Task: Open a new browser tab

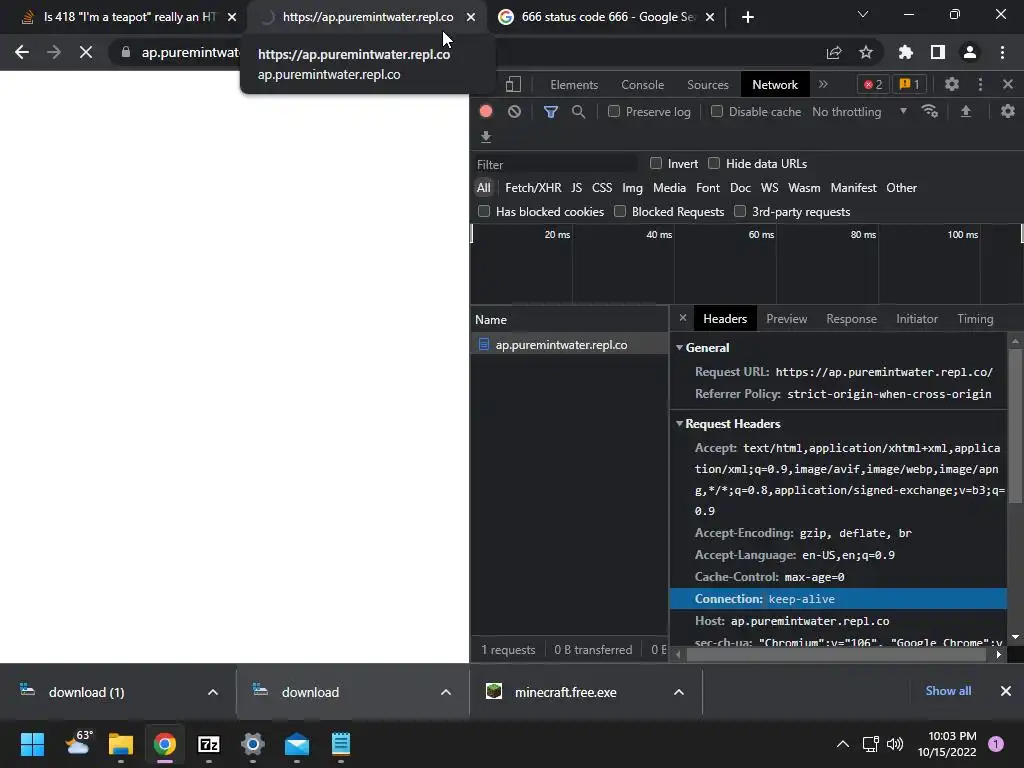Action: click(x=748, y=17)
